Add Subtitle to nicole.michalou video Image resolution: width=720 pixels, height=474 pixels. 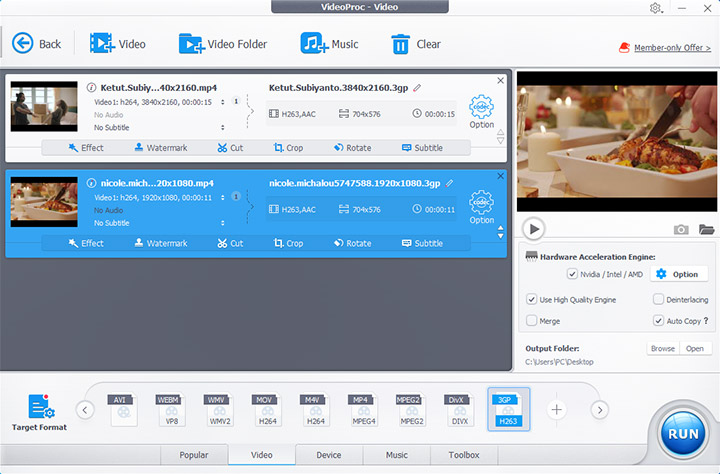(x=422, y=243)
